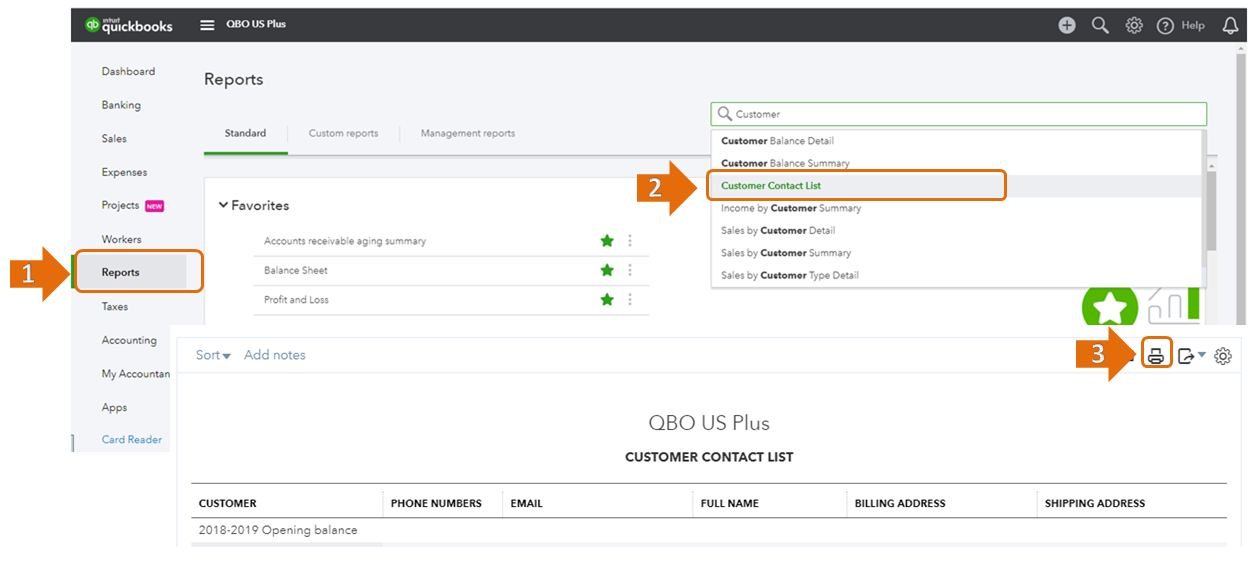This screenshot has width=1250, height=577.
Task: Open Expenses in the sidebar
Action: pyautogui.click(x=124, y=172)
